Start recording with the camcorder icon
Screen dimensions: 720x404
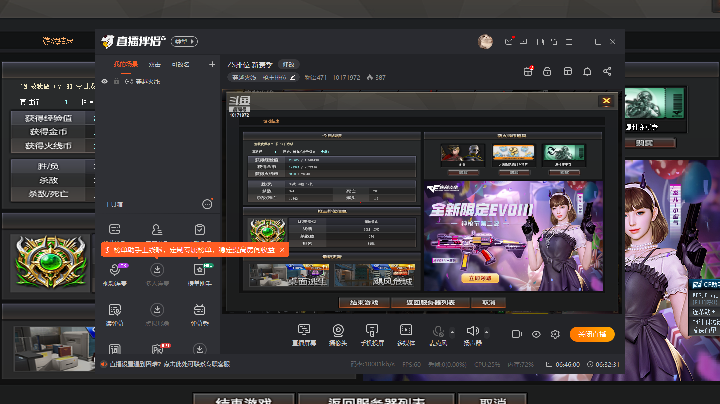coord(517,334)
